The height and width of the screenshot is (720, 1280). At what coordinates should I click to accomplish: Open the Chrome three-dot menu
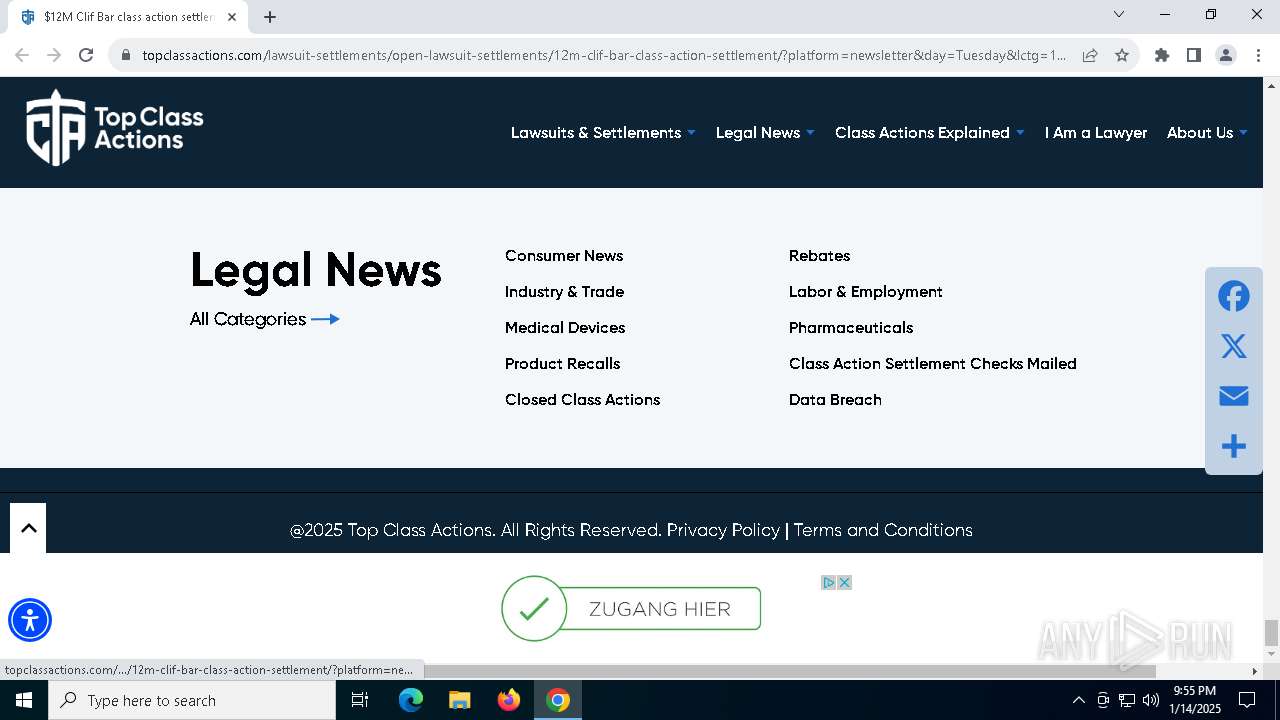[x=1258, y=55]
